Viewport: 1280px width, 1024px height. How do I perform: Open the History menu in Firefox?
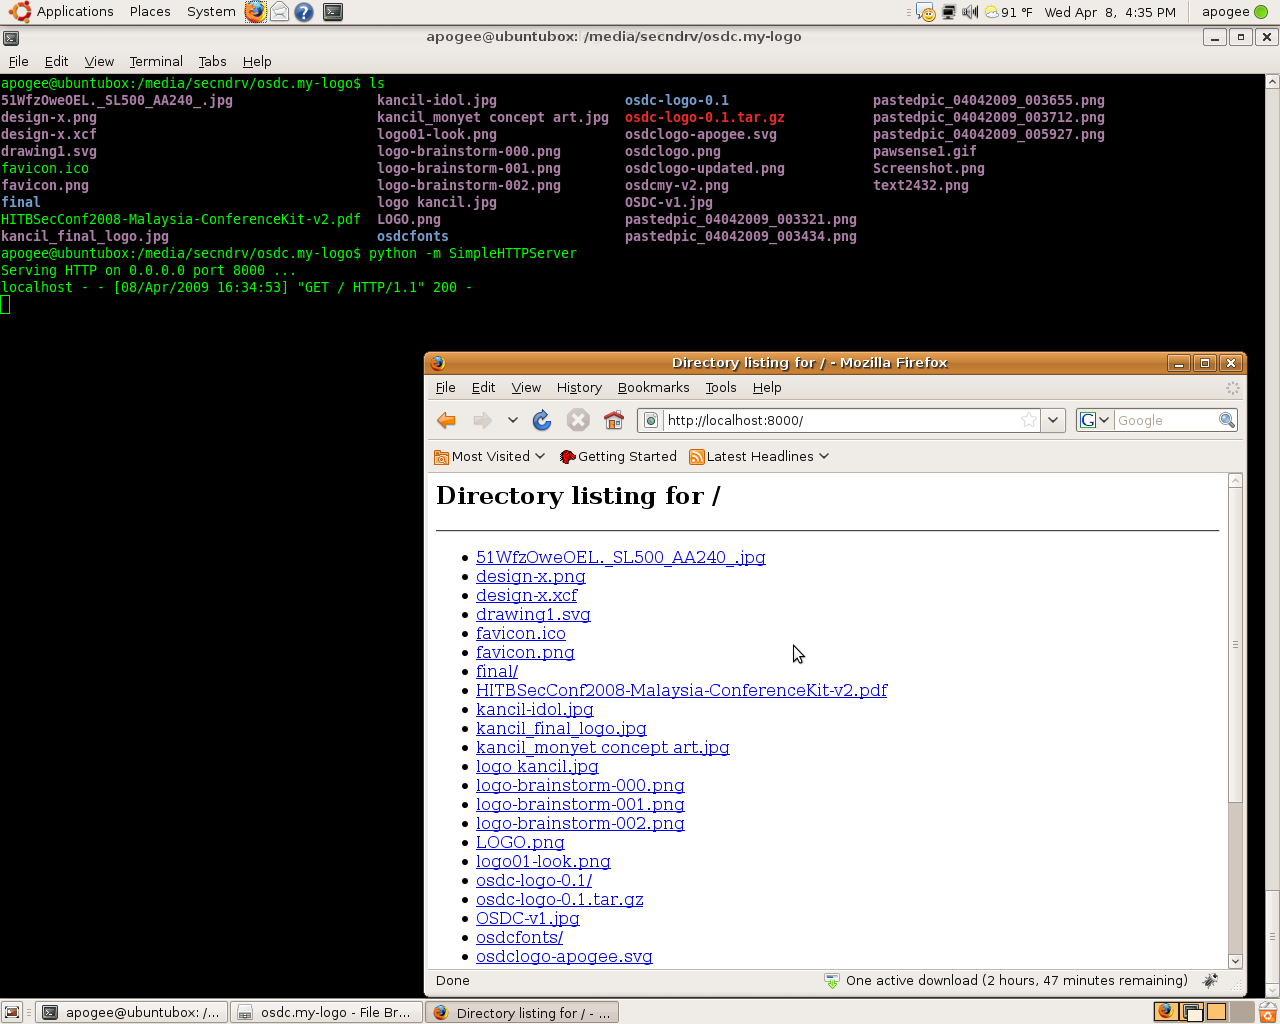pos(579,388)
